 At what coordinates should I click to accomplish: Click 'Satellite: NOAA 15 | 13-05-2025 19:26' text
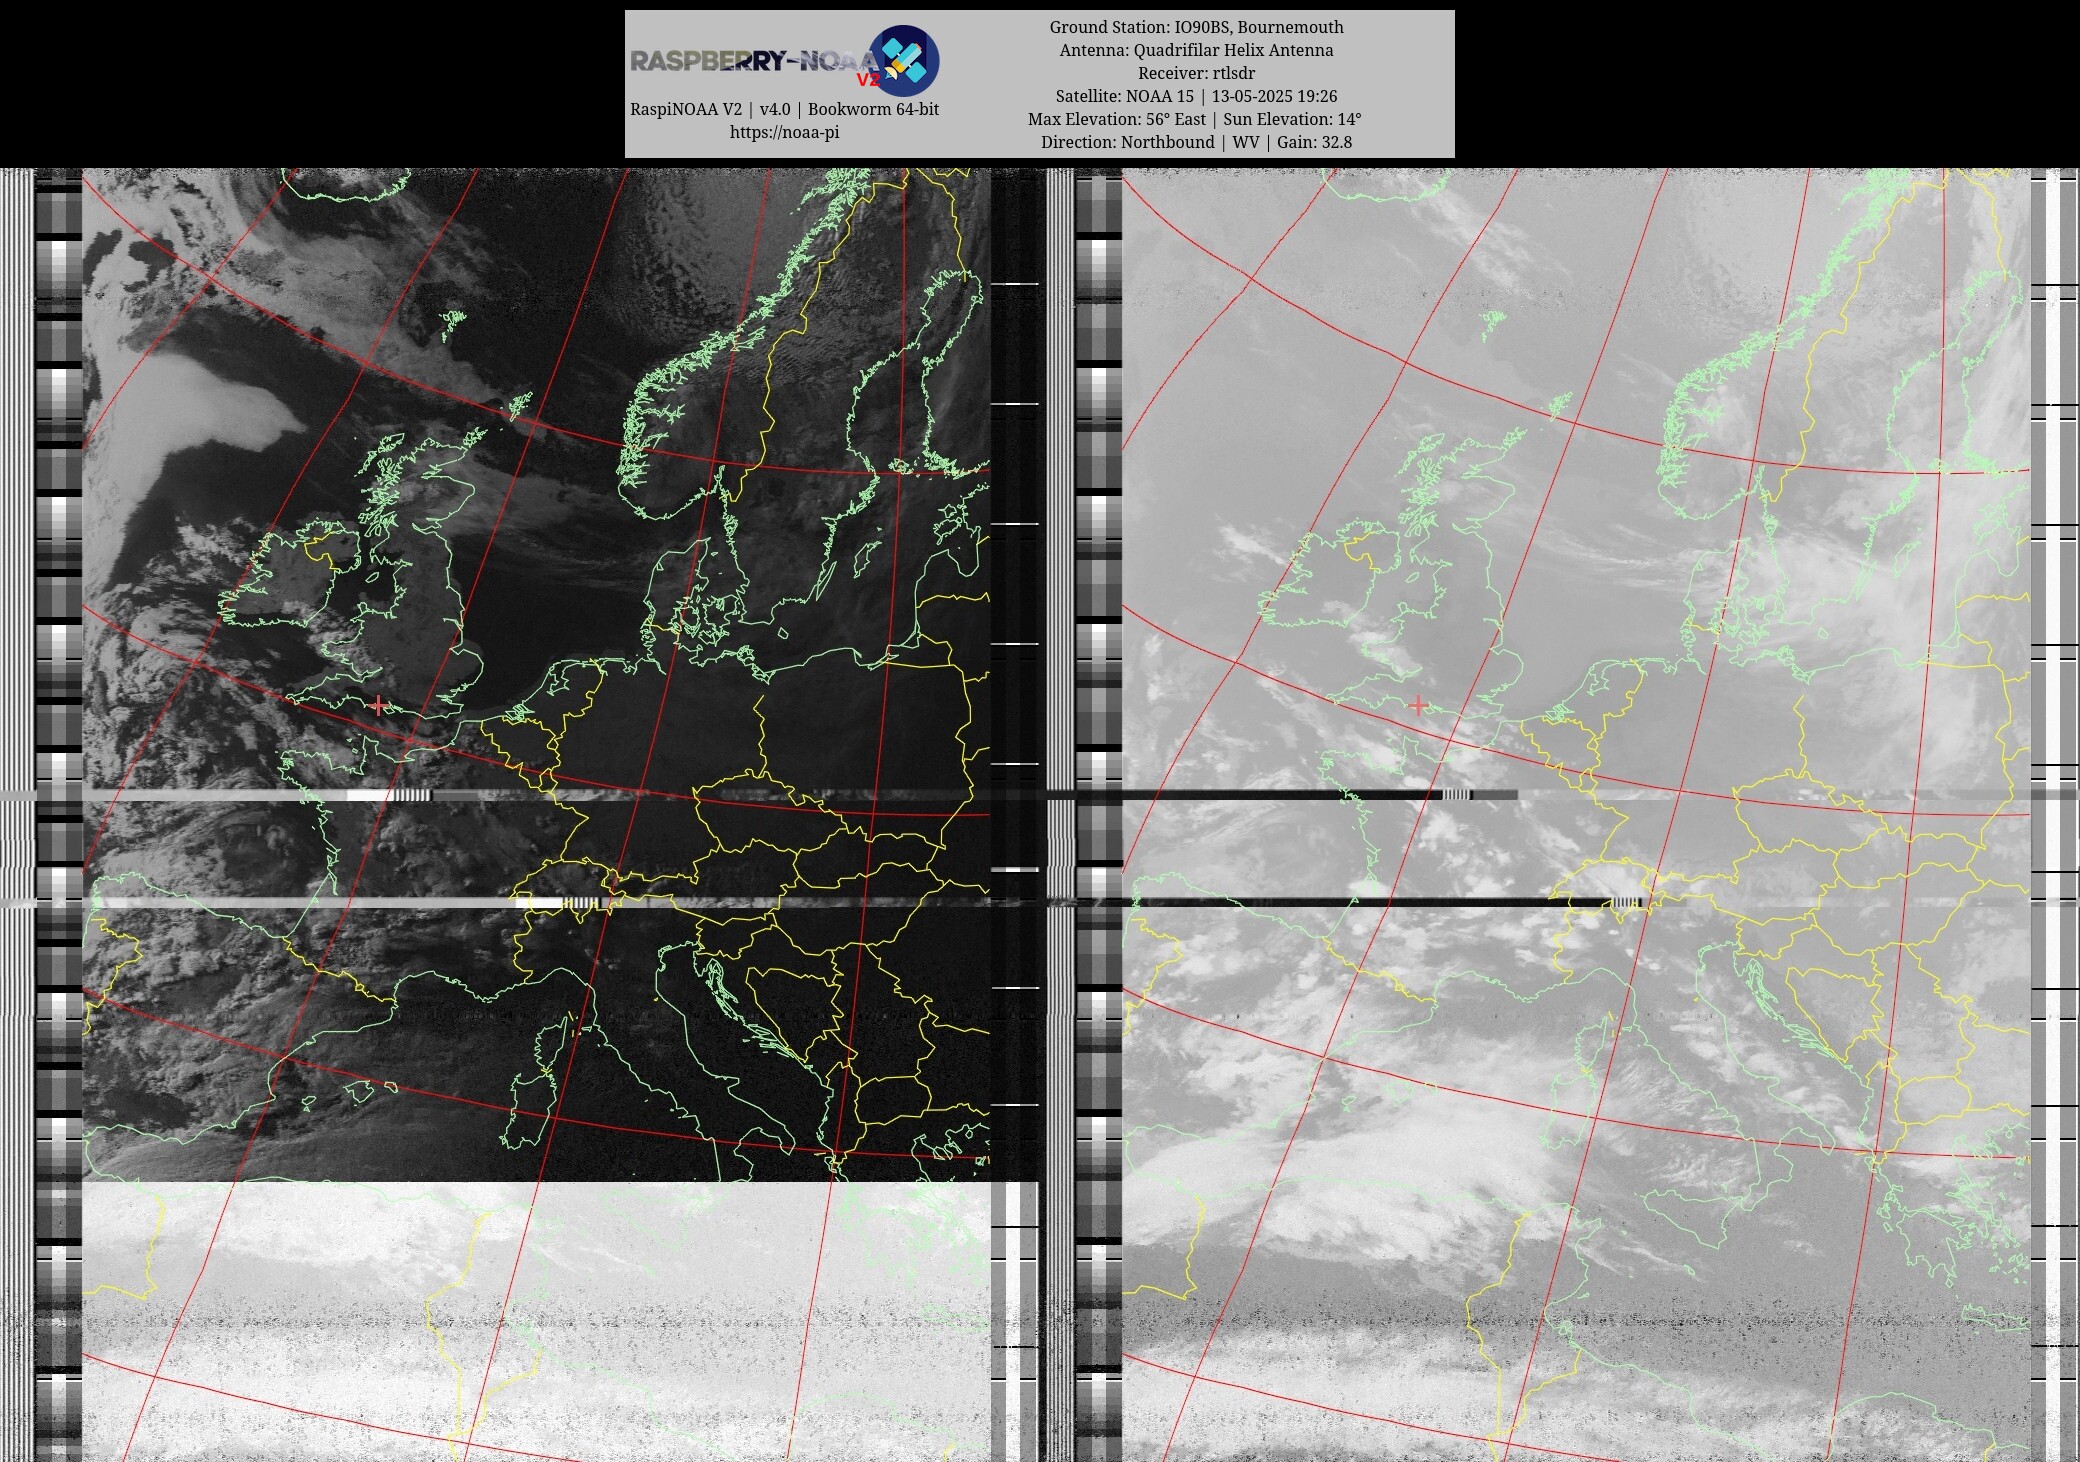click(x=1196, y=96)
